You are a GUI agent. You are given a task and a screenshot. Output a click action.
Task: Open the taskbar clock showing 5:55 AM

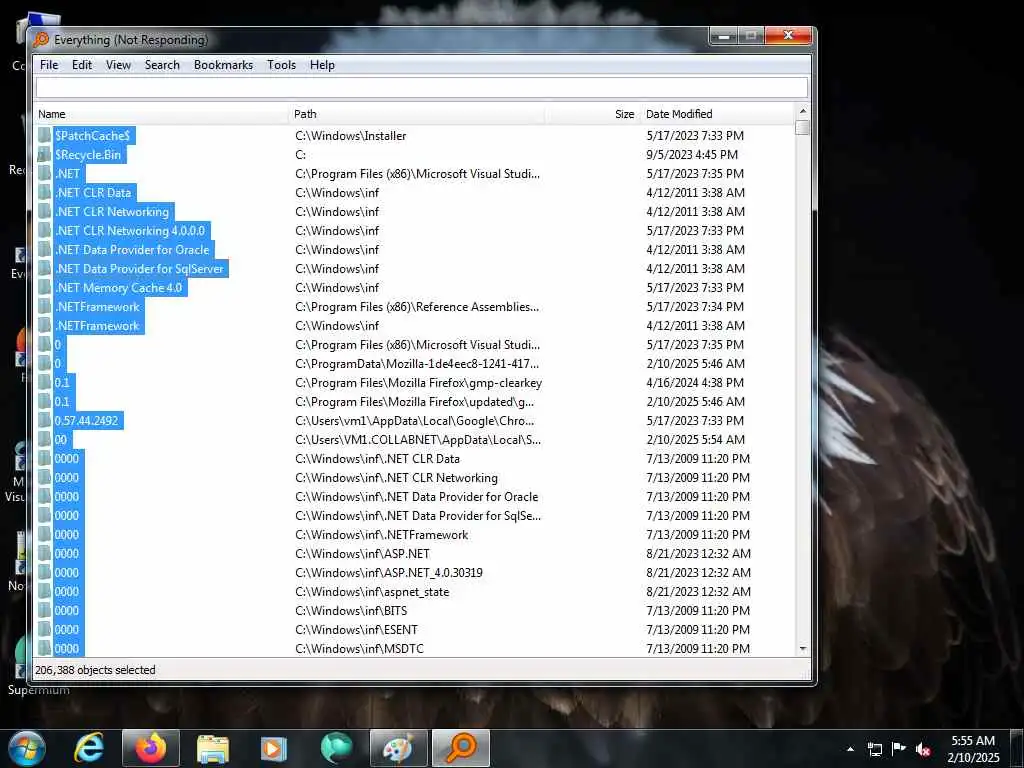coord(973,749)
